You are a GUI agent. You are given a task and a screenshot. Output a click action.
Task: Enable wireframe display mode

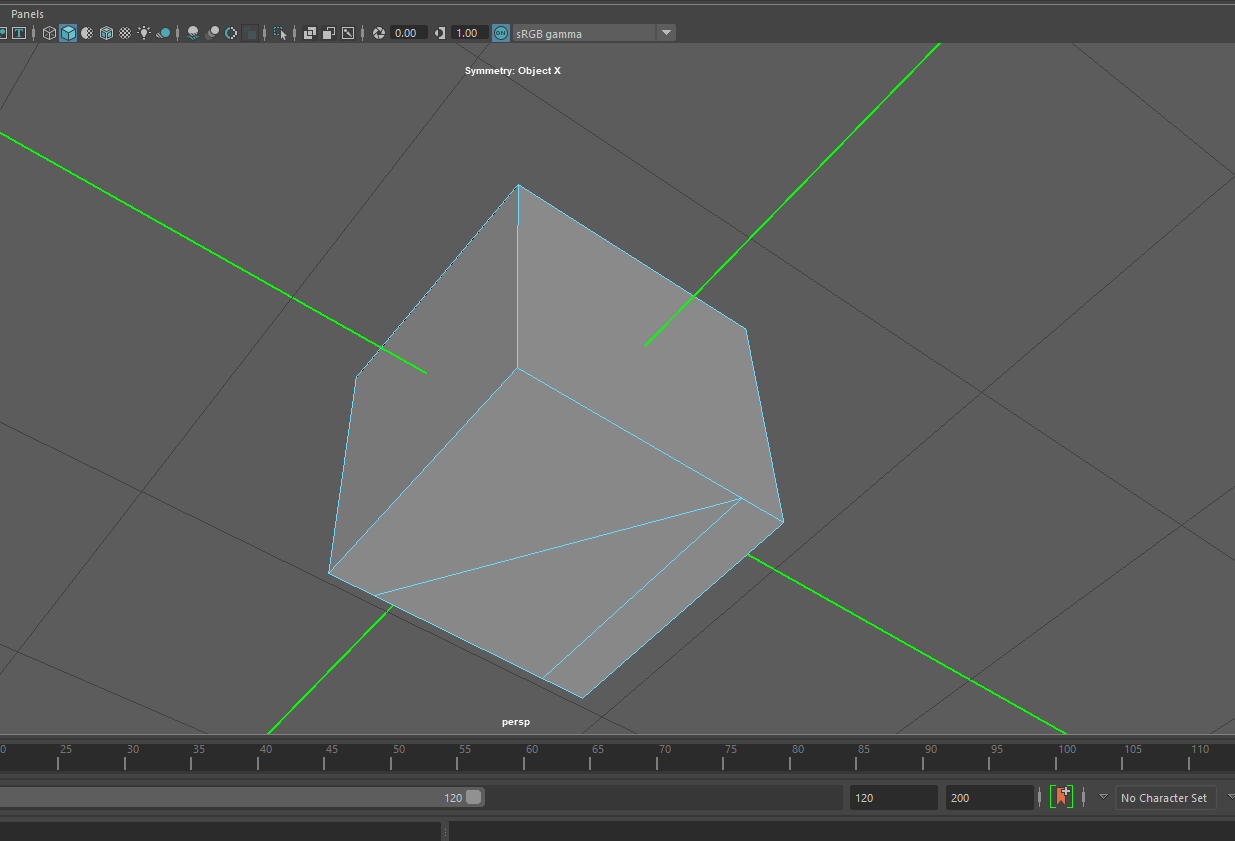[49, 33]
